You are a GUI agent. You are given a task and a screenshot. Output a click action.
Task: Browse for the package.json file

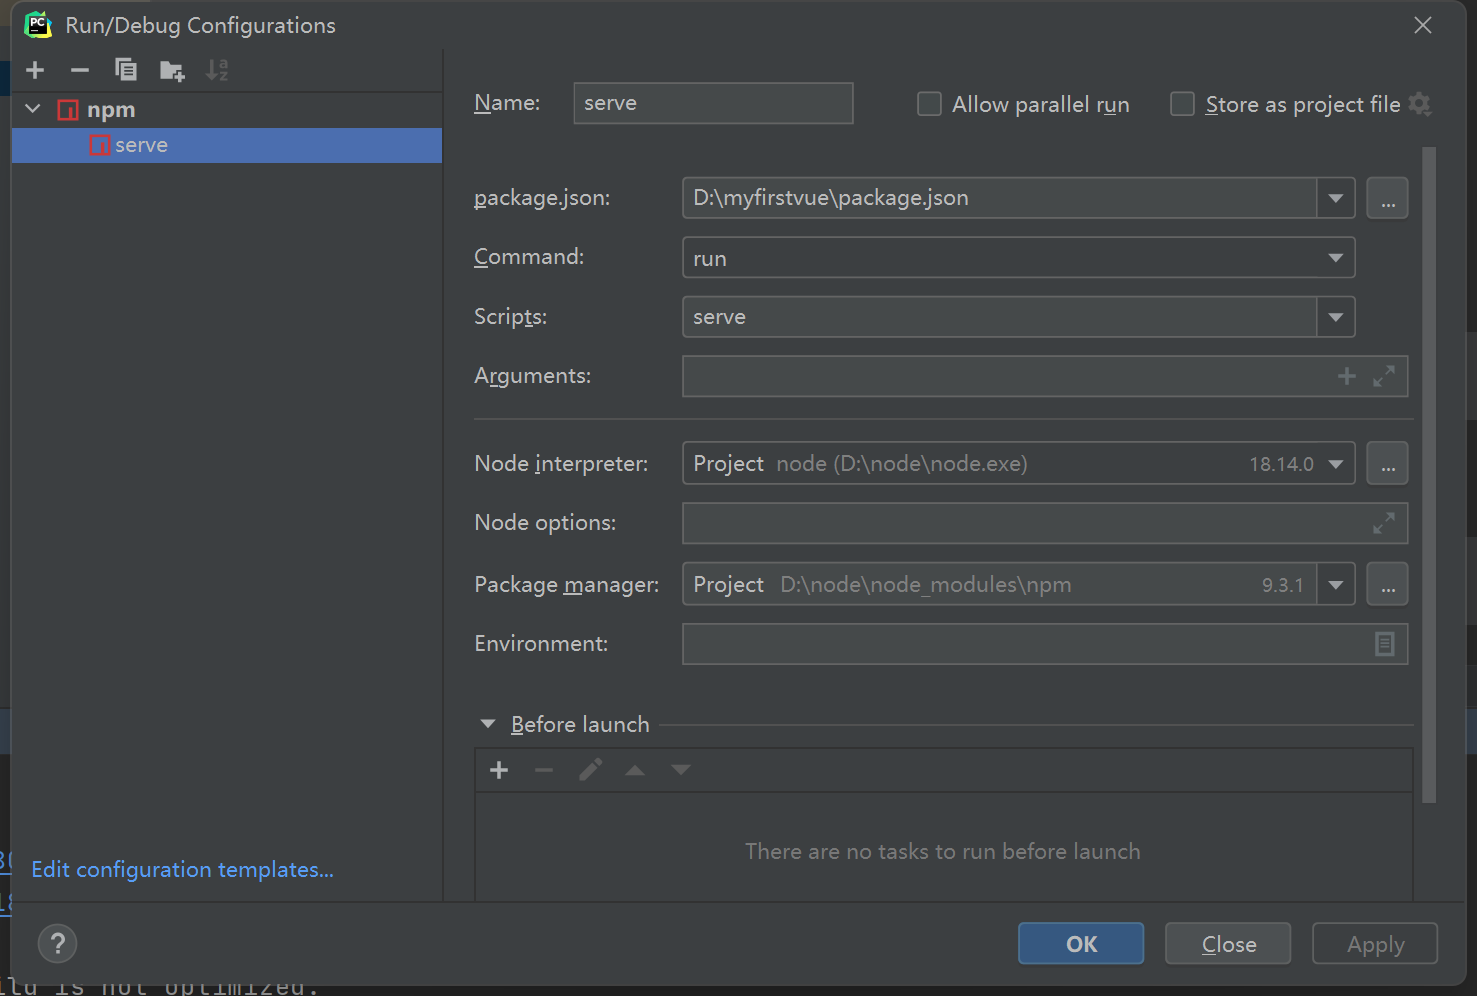tap(1387, 198)
